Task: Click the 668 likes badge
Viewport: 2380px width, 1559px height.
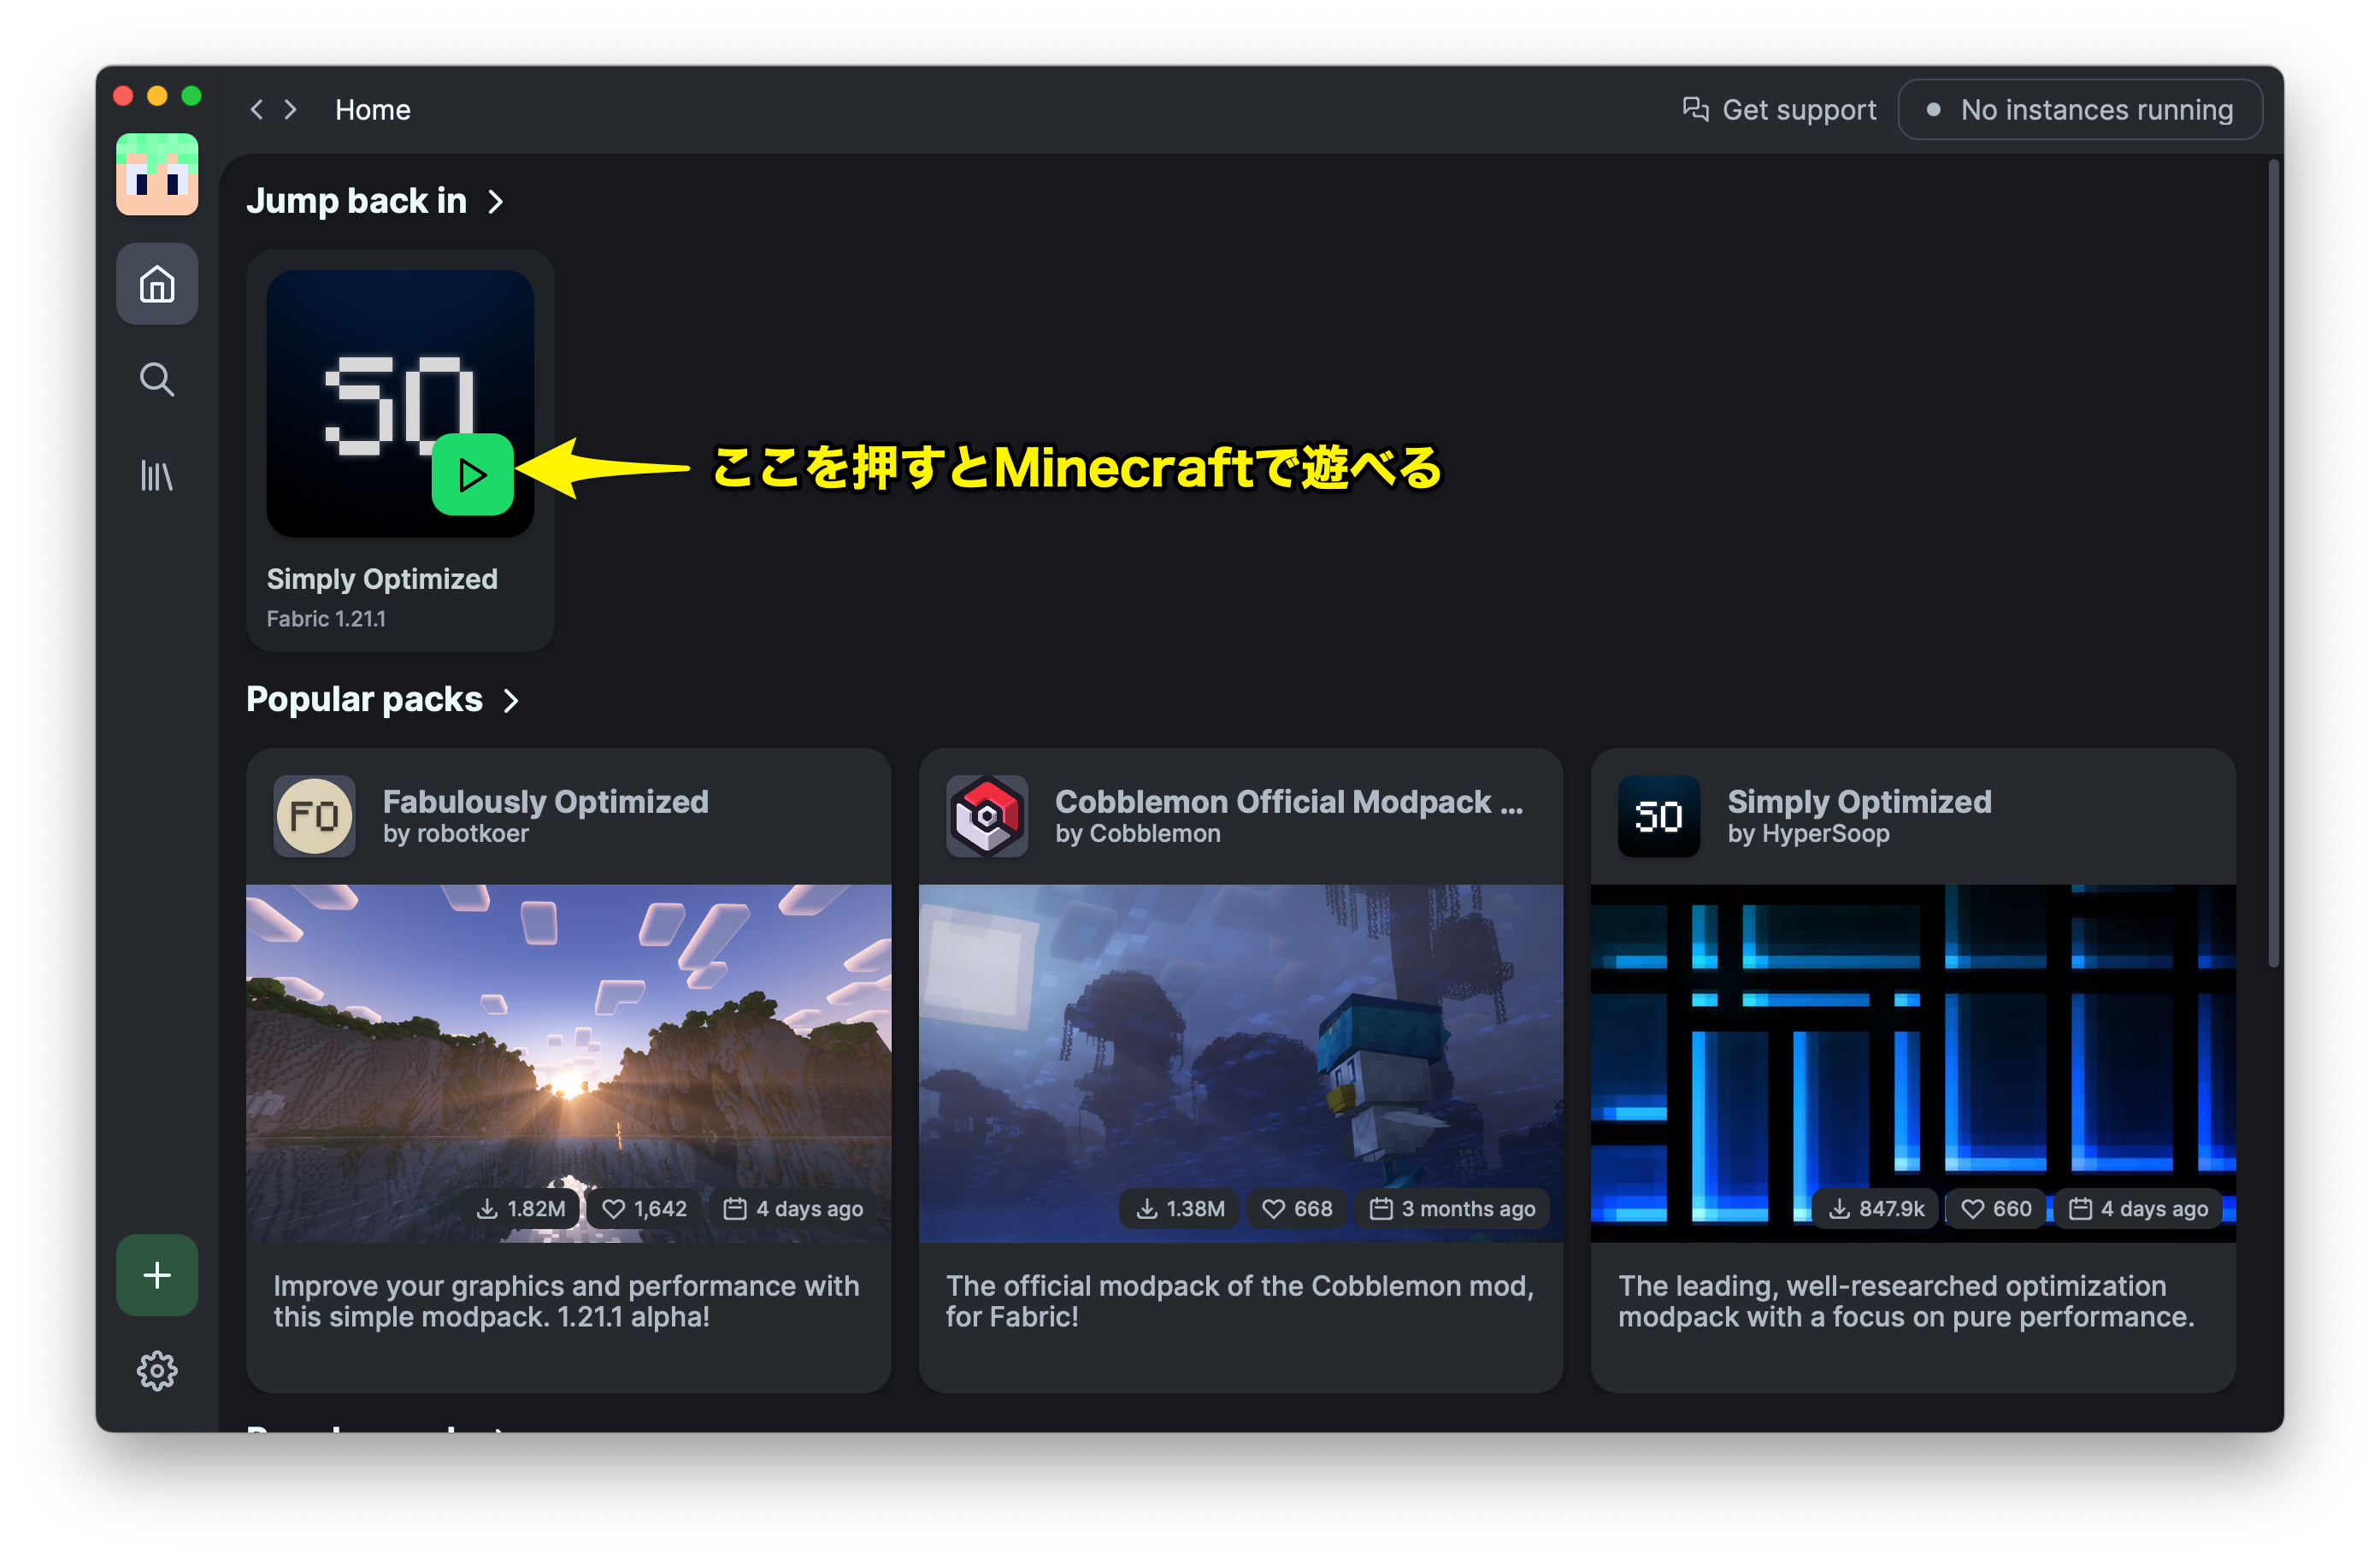Action: click(1297, 1209)
